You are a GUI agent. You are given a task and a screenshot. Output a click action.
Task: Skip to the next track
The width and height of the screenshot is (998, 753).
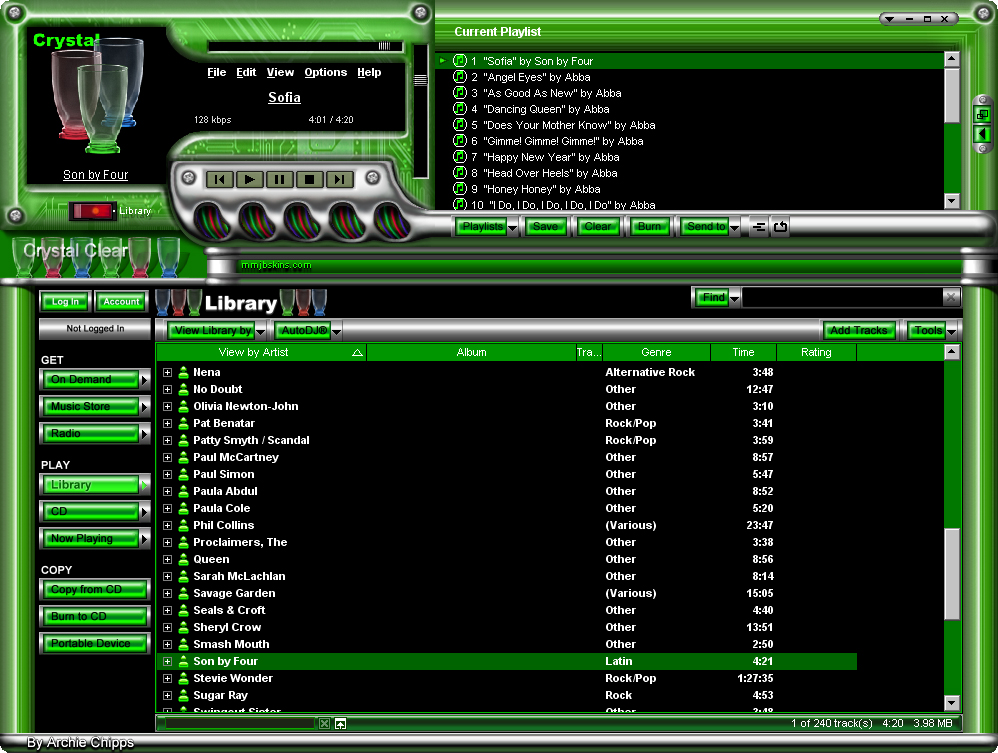[340, 179]
